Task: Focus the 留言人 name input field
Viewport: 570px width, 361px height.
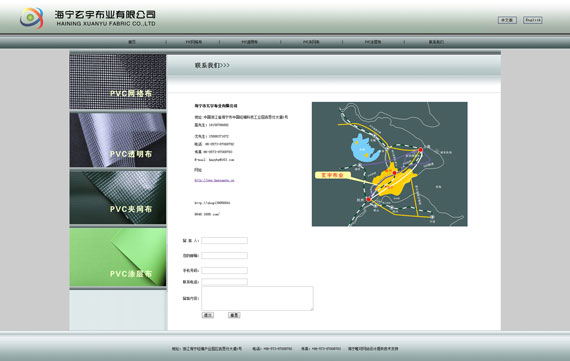Action: (224, 240)
